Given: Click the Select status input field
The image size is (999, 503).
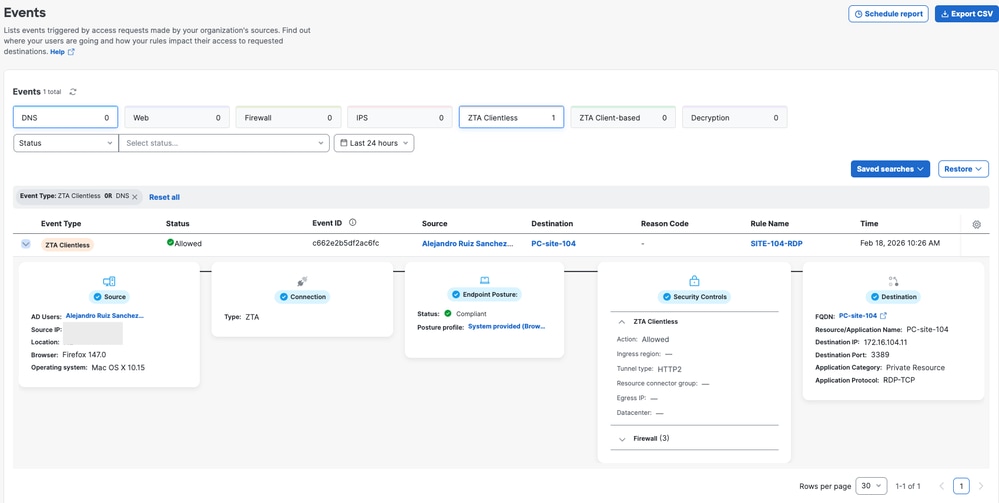Looking at the screenshot, I should click(x=223, y=143).
